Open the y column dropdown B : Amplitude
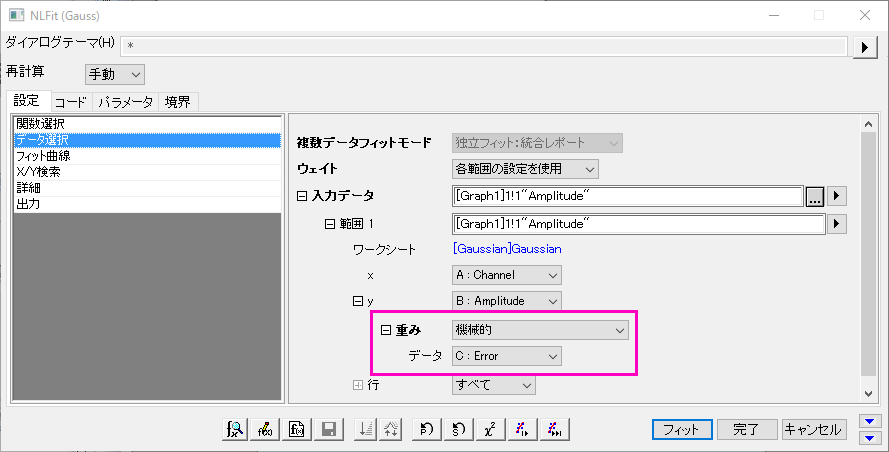The image size is (889, 452). coord(507,301)
